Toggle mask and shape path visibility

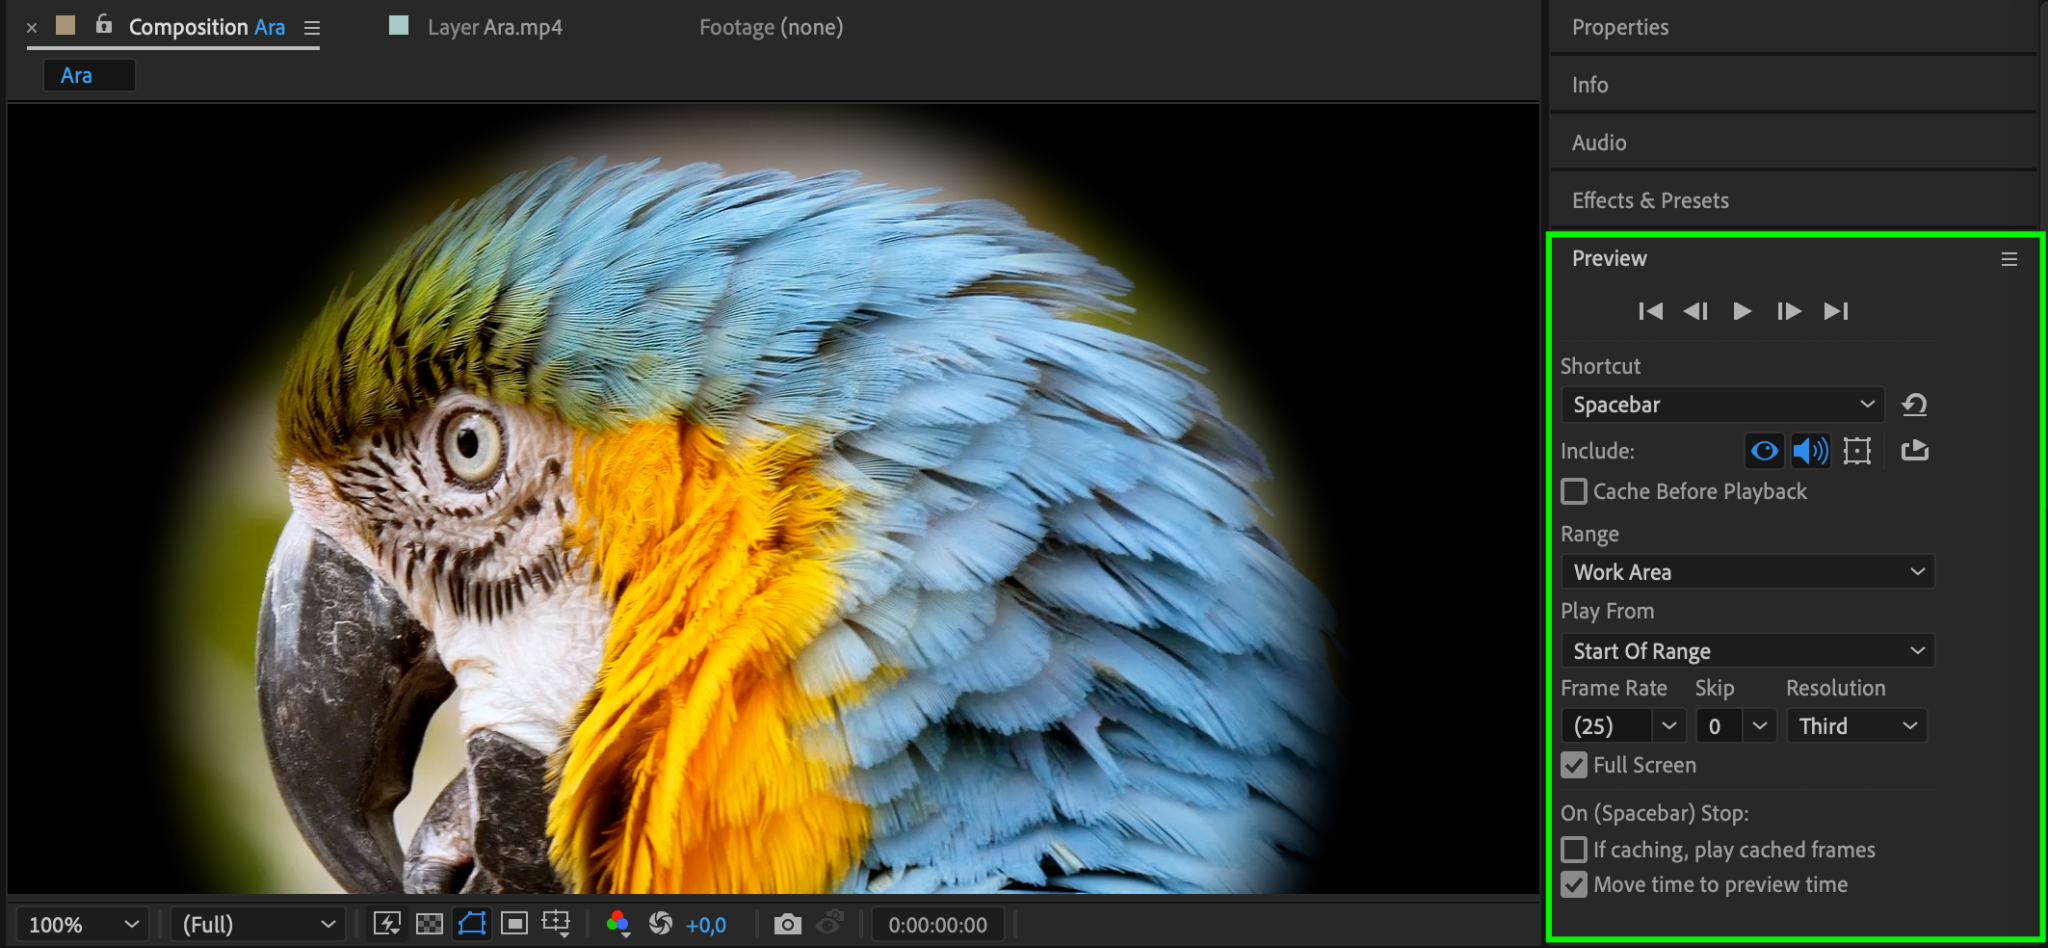click(472, 924)
